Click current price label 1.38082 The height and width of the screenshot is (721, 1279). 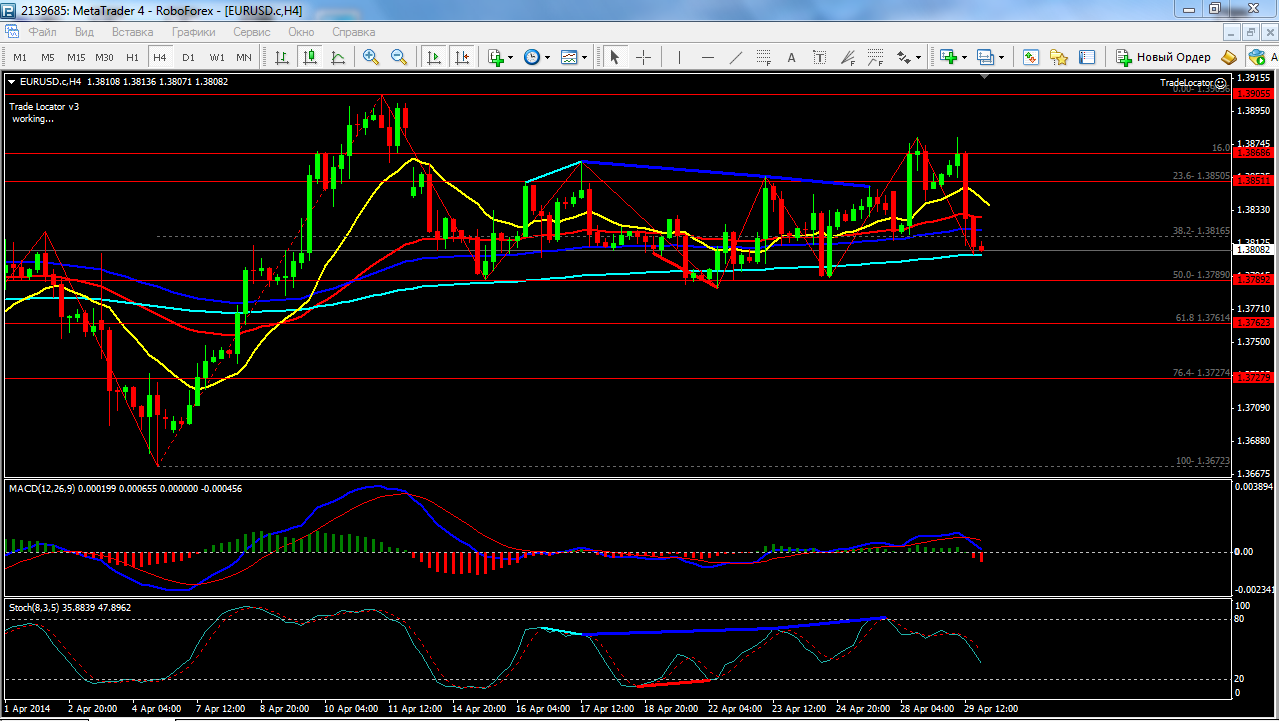pyautogui.click(x=1254, y=250)
